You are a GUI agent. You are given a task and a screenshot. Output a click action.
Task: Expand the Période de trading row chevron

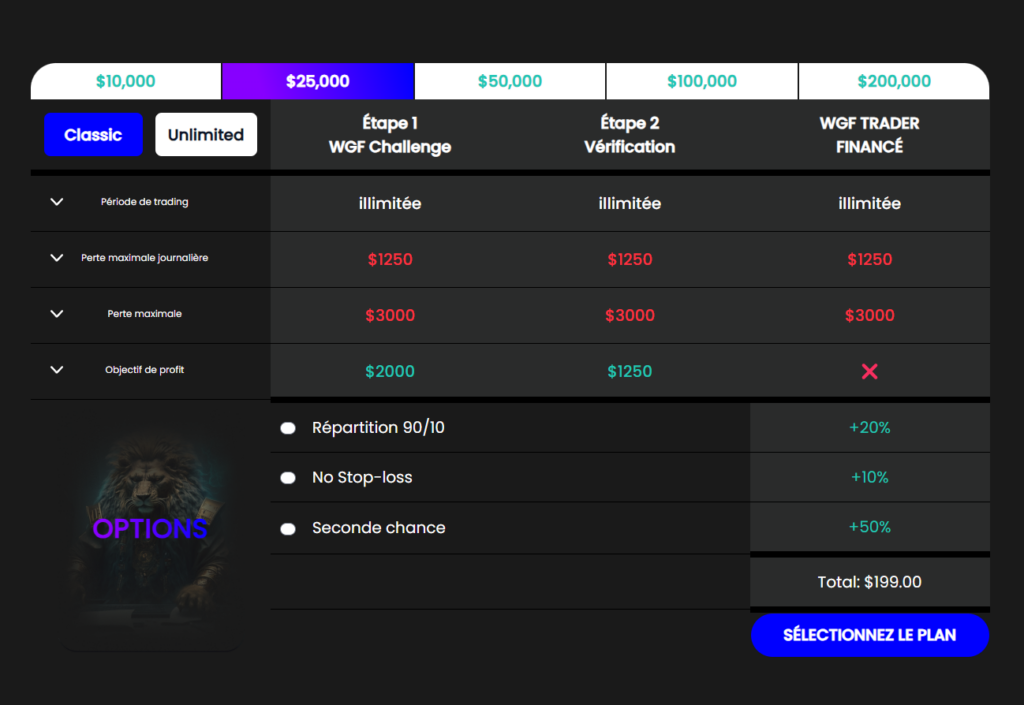tap(57, 202)
